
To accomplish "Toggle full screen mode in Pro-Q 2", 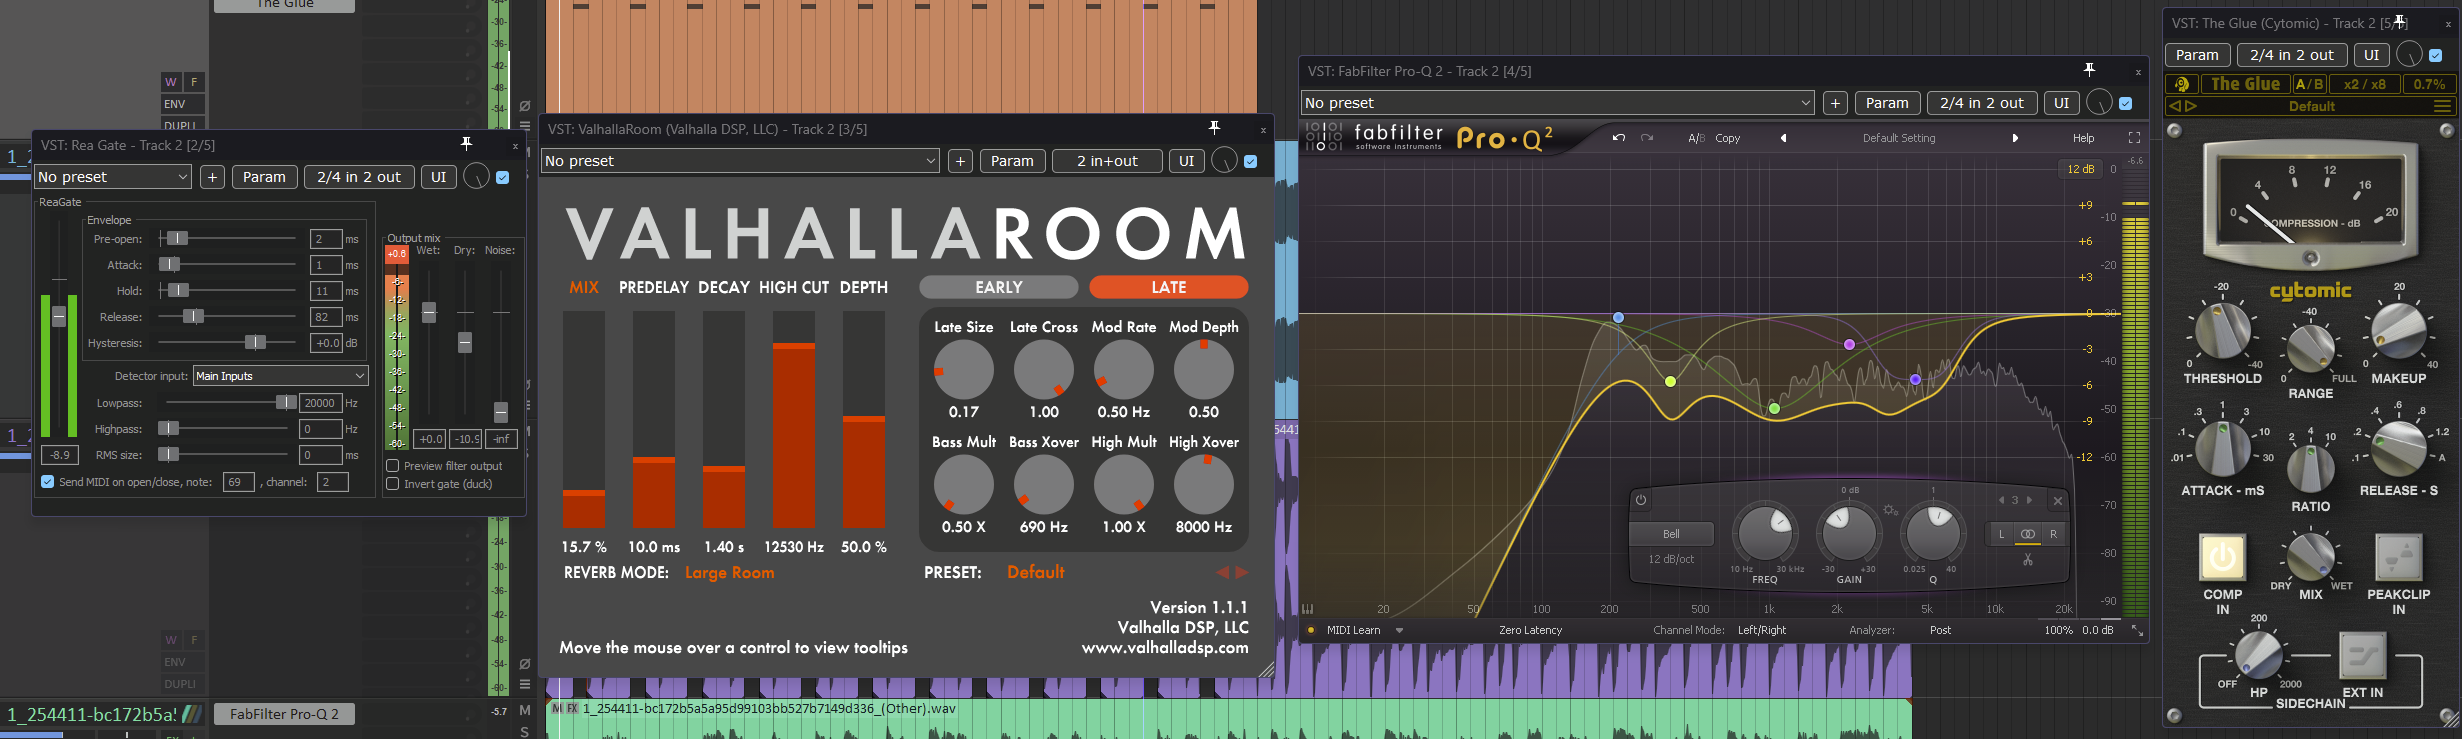I will click(2134, 138).
